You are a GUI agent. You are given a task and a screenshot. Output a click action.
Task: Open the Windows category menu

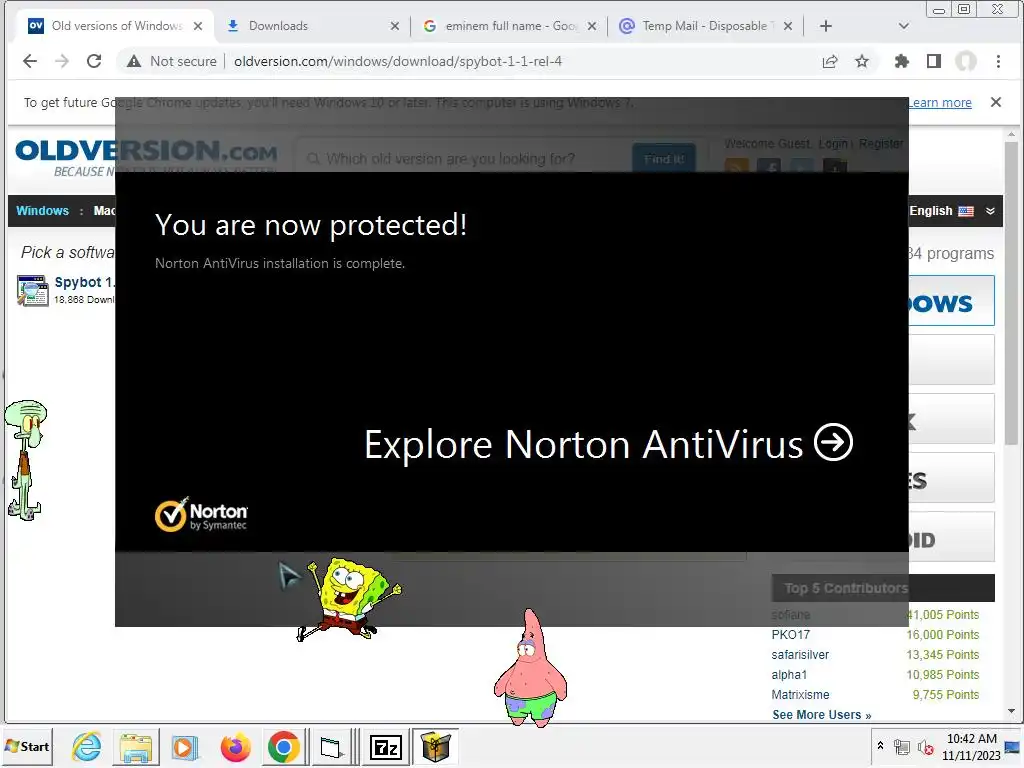click(x=42, y=210)
